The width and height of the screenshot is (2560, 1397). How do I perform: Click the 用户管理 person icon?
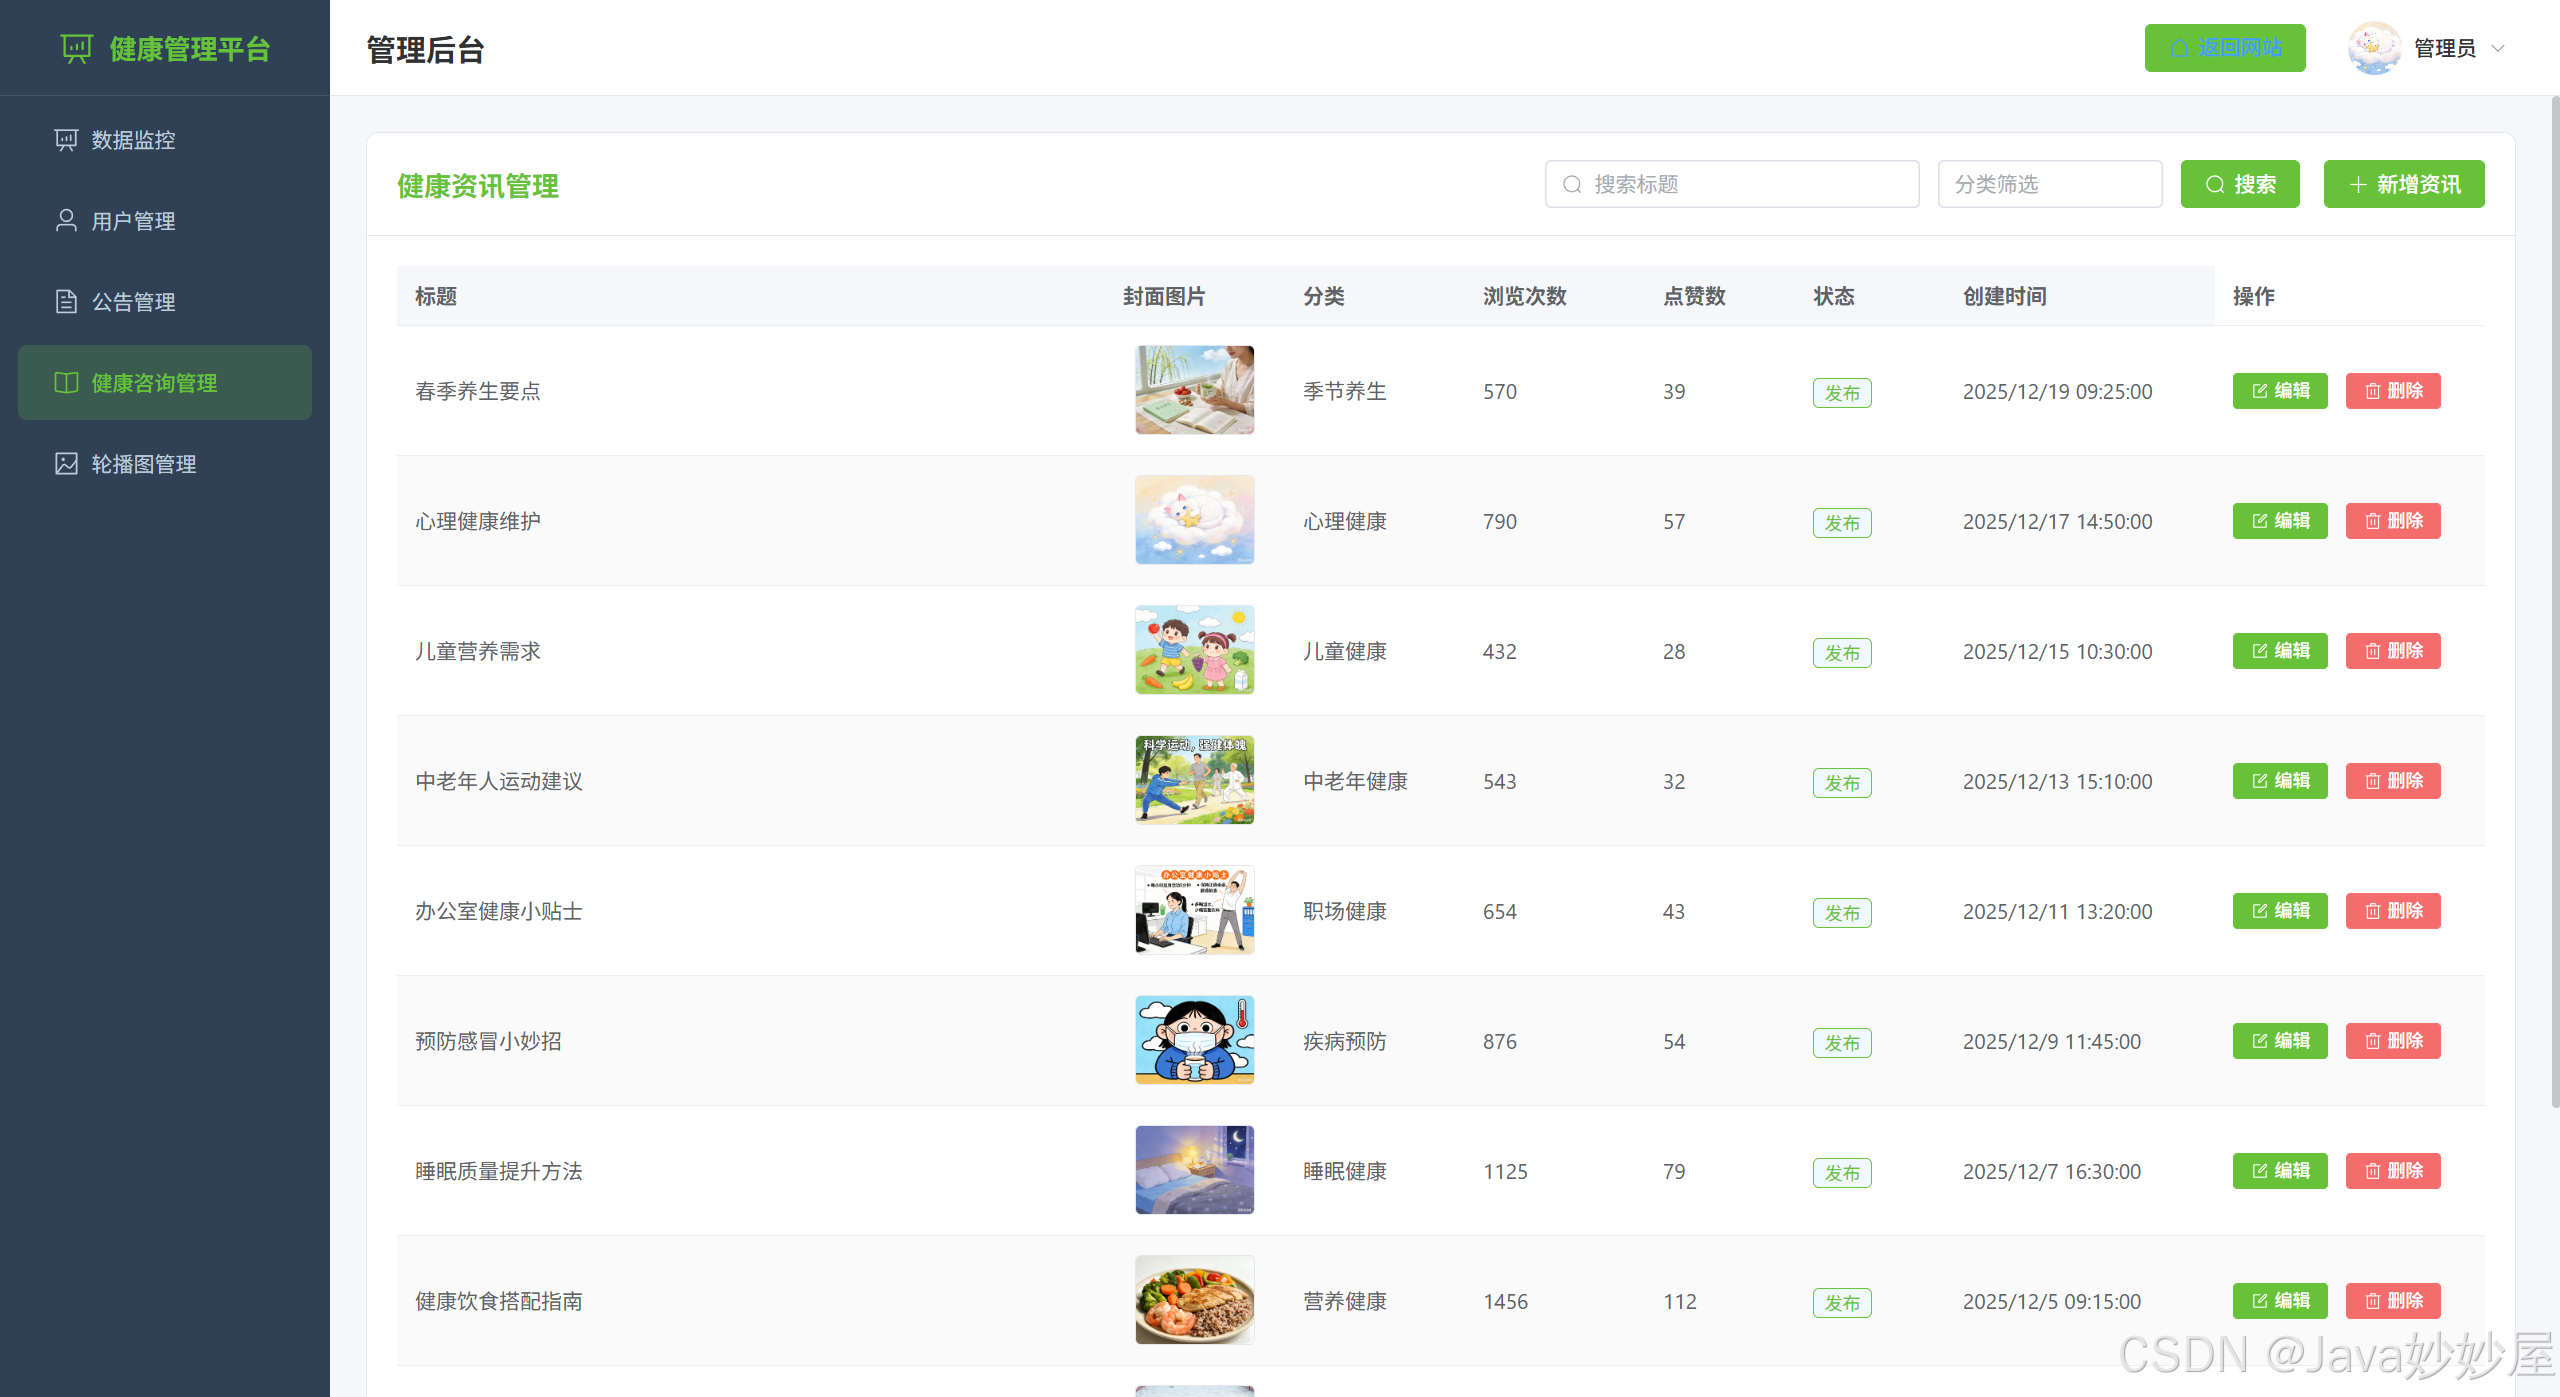coord(66,221)
